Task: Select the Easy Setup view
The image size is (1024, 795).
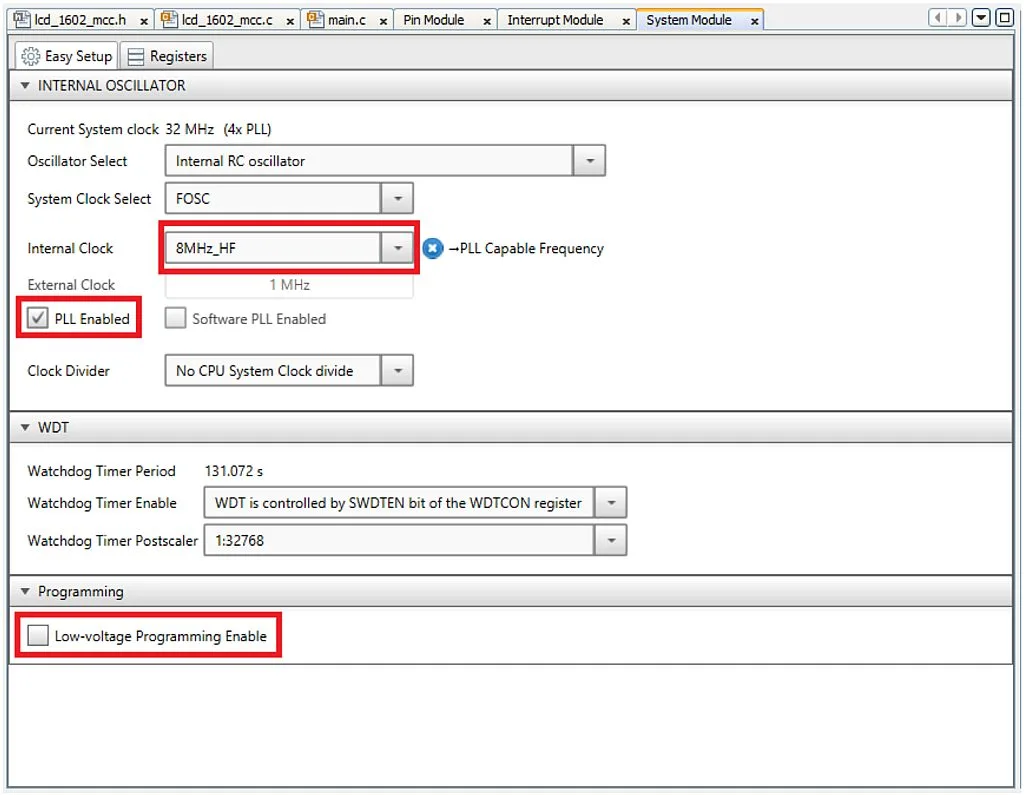Action: [67, 56]
